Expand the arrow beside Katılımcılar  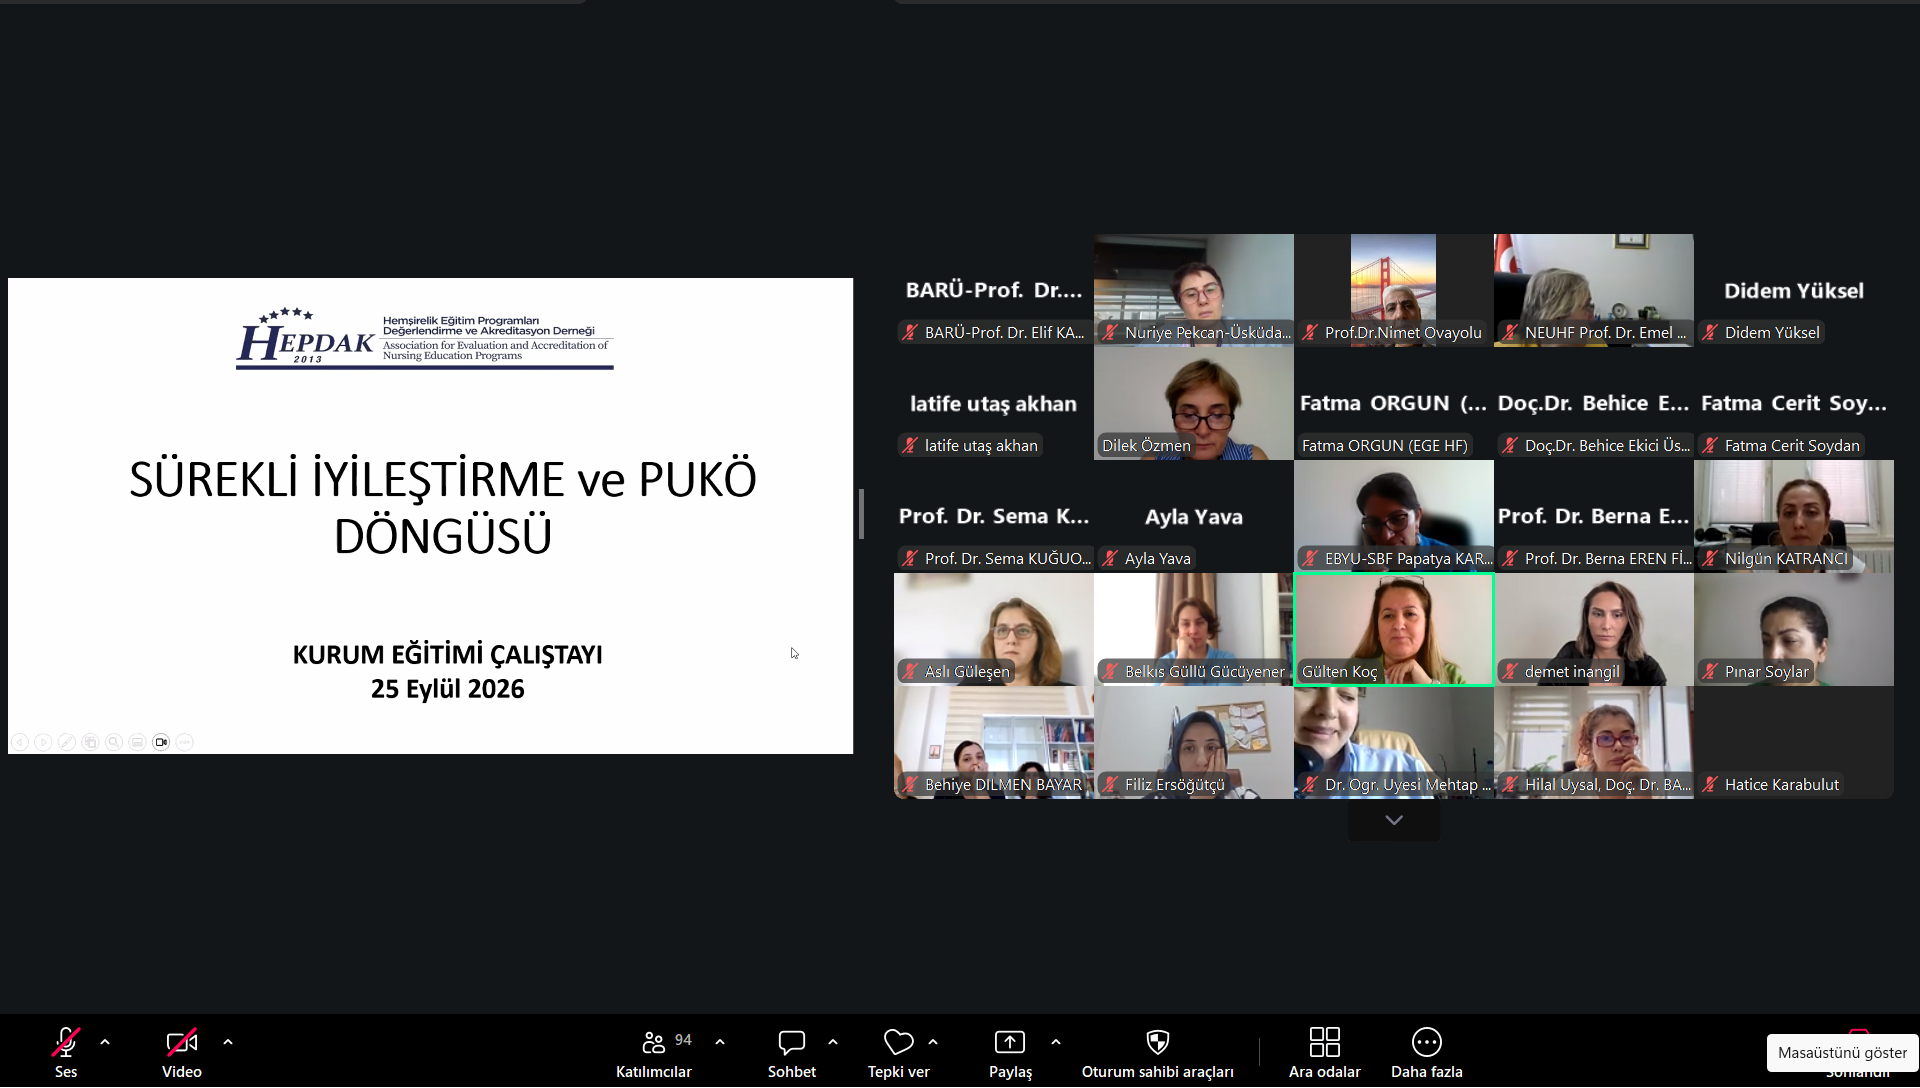[720, 1042]
